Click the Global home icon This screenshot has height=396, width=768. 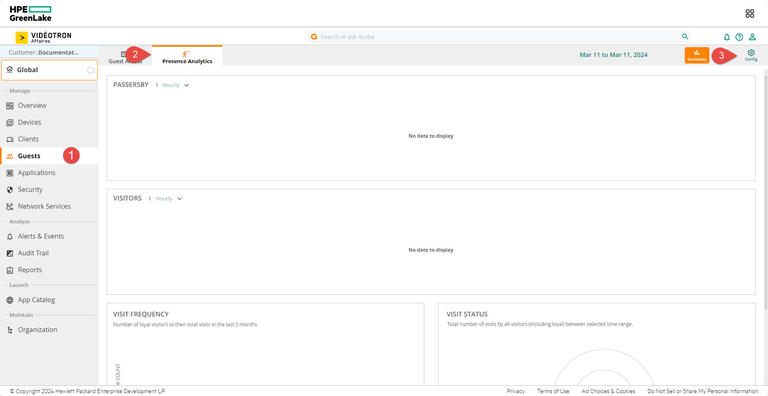click(10, 70)
